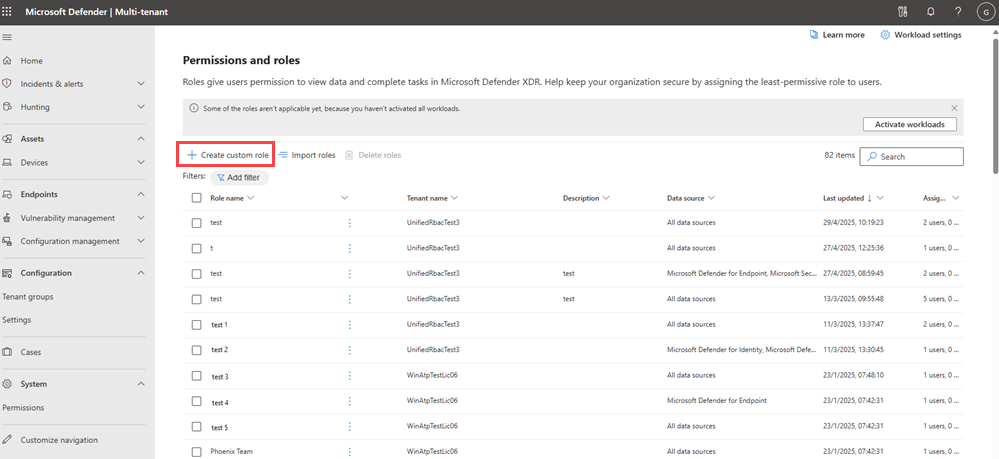999x459 pixels.
Task: Click Create custom role
Action: [x=227, y=155]
